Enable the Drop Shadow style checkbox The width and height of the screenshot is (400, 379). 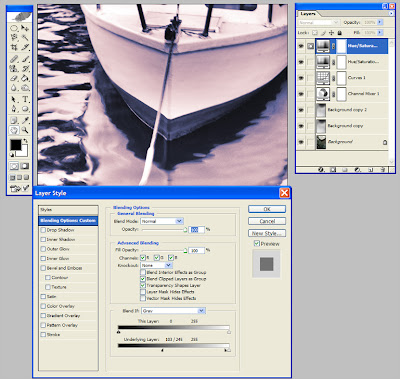coord(43,230)
